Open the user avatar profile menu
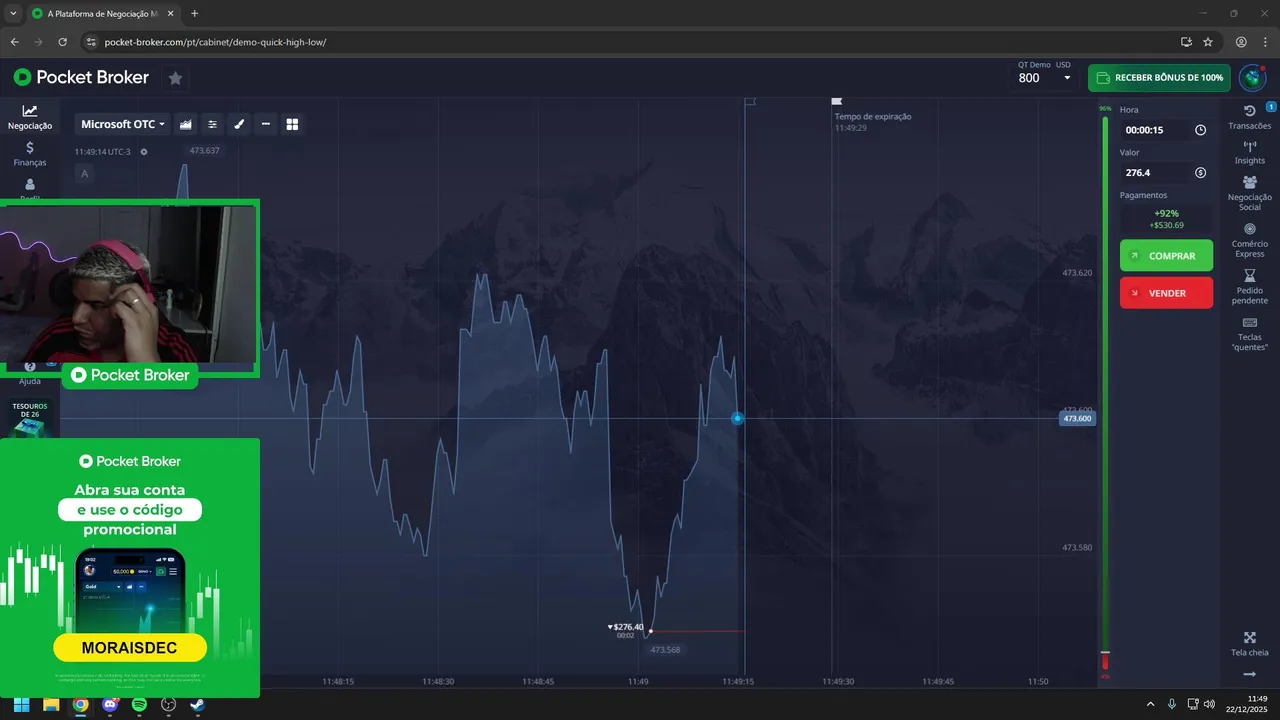The height and width of the screenshot is (720, 1280). pos(1252,78)
